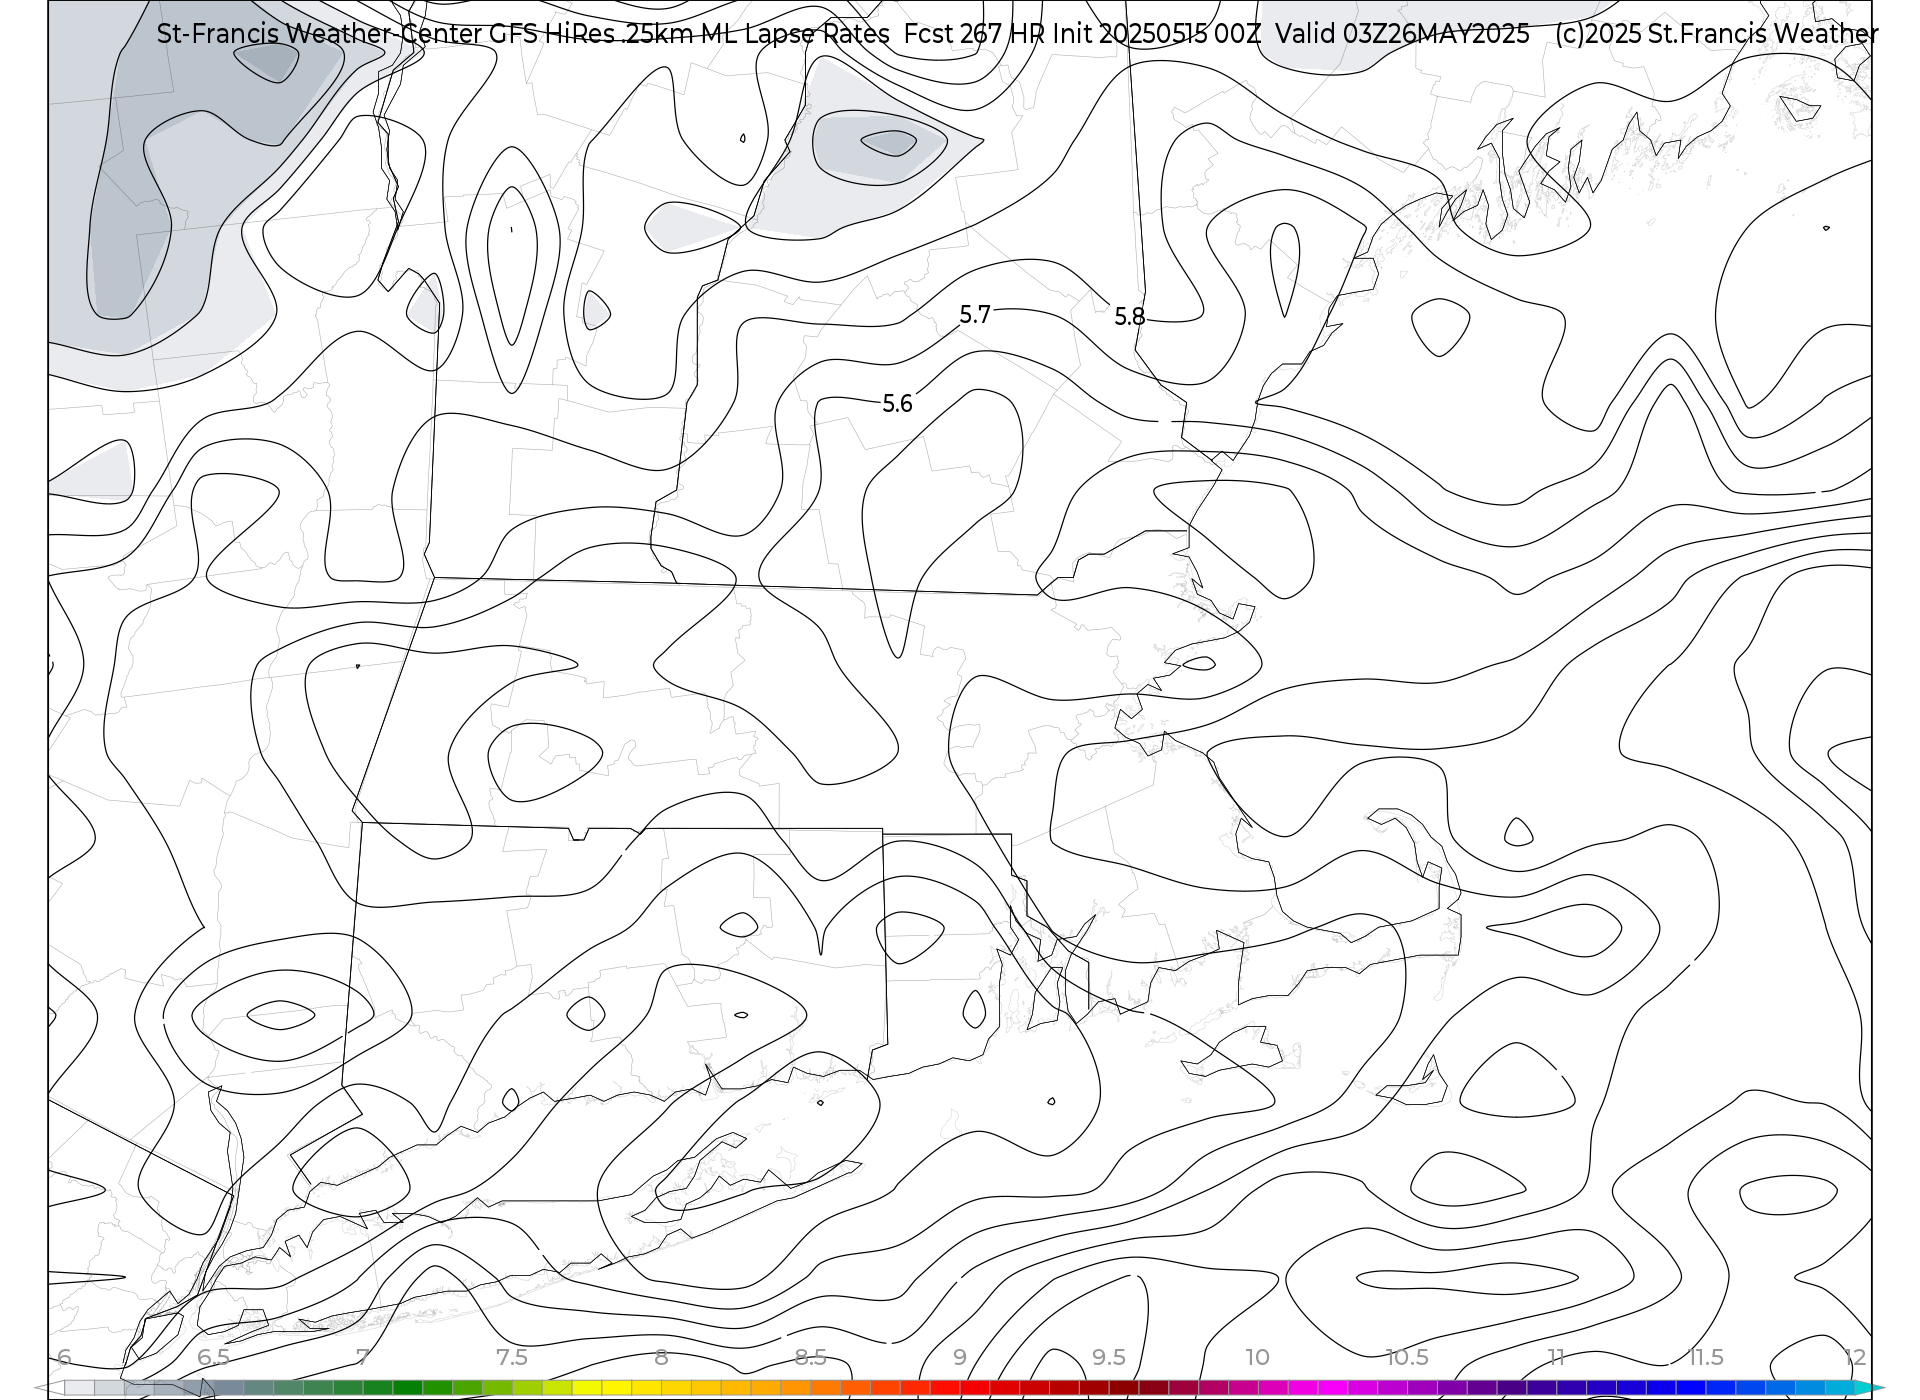This screenshot has width=1920, height=1400.
Task: Click the 5.6 contour label
Action: tap(898, 404)
